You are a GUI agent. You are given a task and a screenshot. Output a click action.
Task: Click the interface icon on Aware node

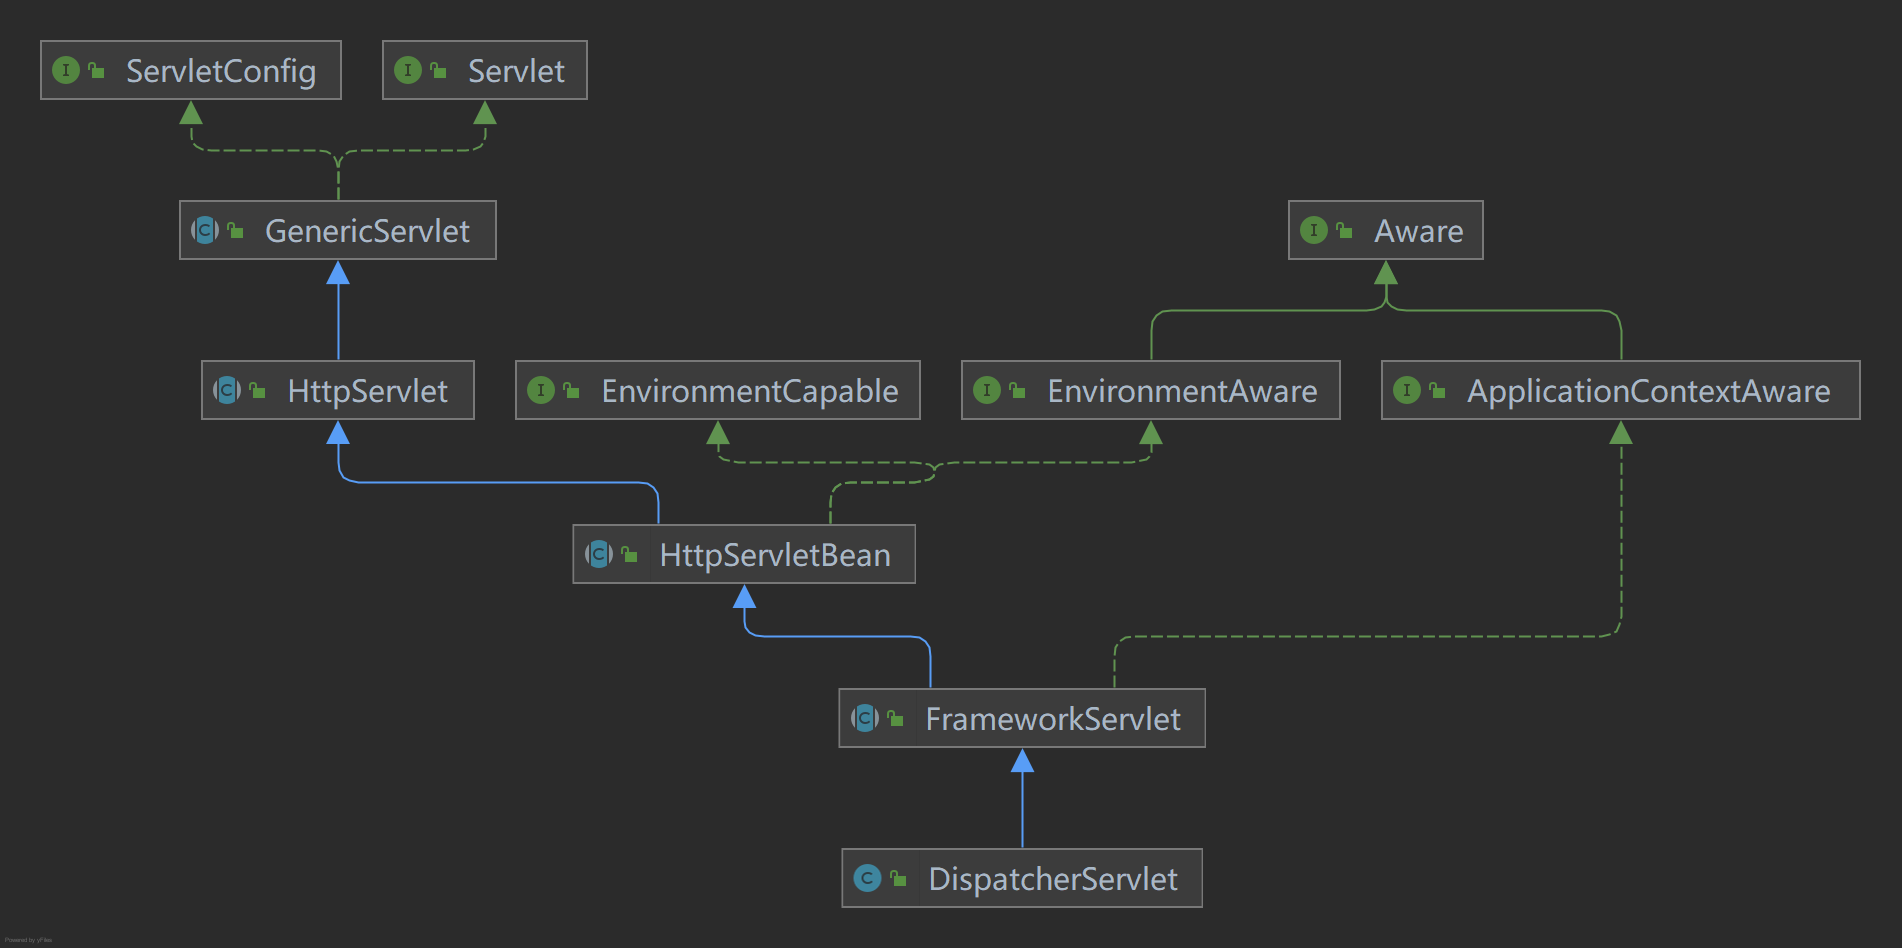click(x=1314, y=230)
